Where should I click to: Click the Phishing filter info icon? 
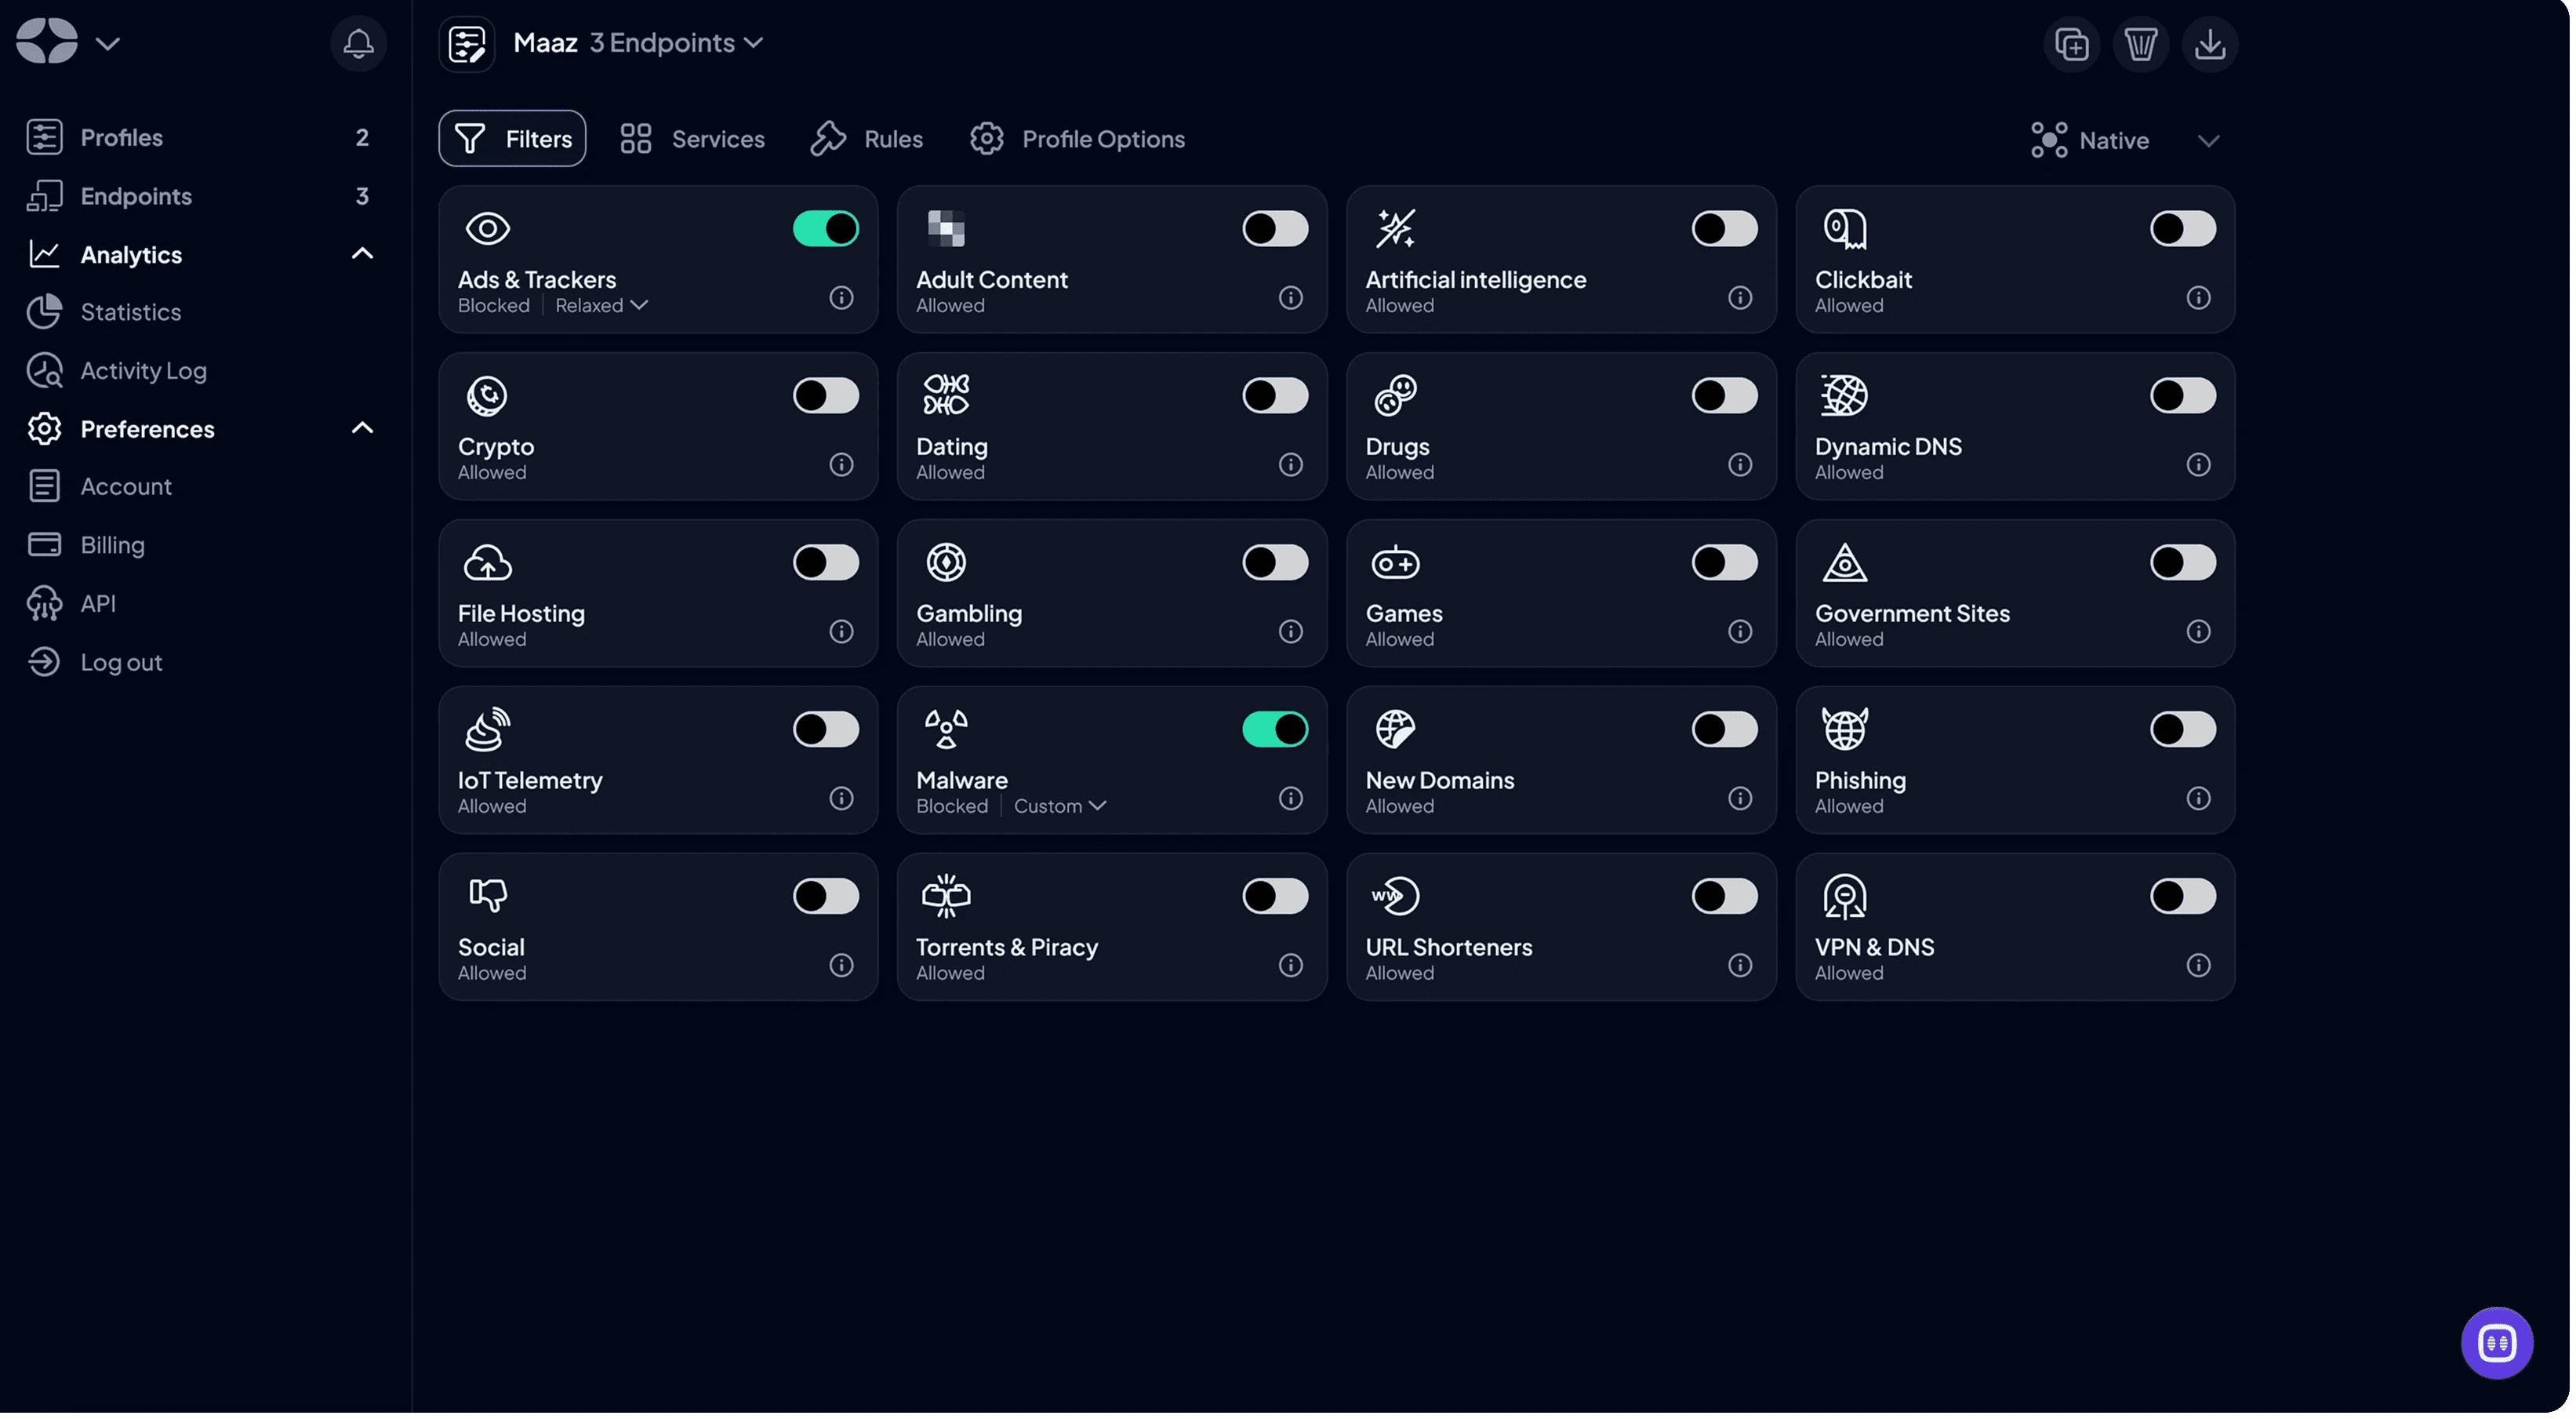tap(2197, 798)
